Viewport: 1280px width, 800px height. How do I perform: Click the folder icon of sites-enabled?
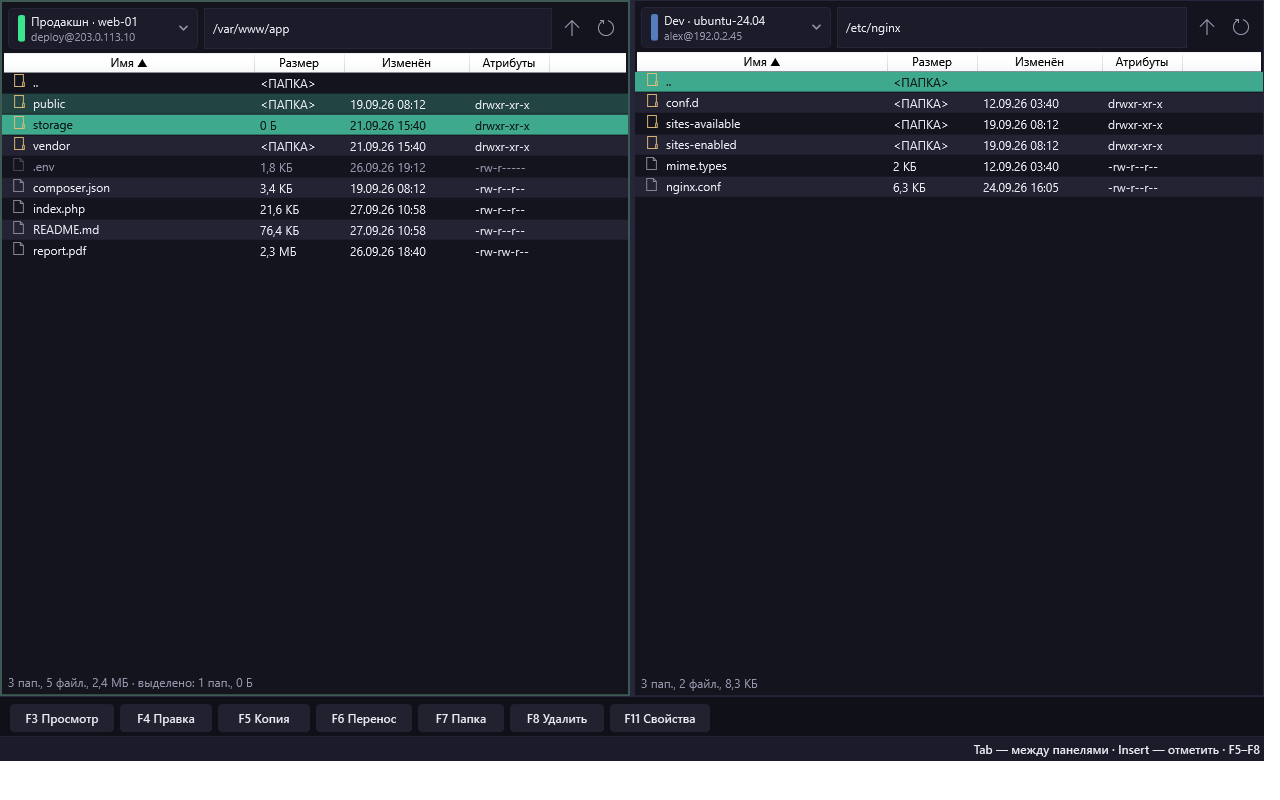652,144
